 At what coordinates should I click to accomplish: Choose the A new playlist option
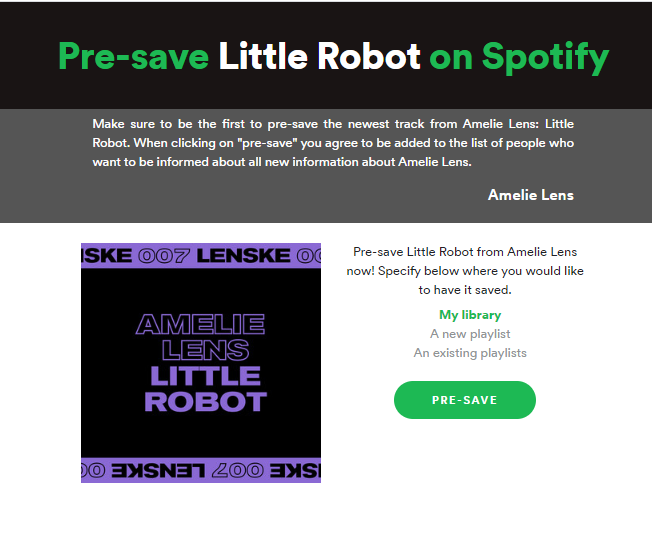click(x=470, y=334)
